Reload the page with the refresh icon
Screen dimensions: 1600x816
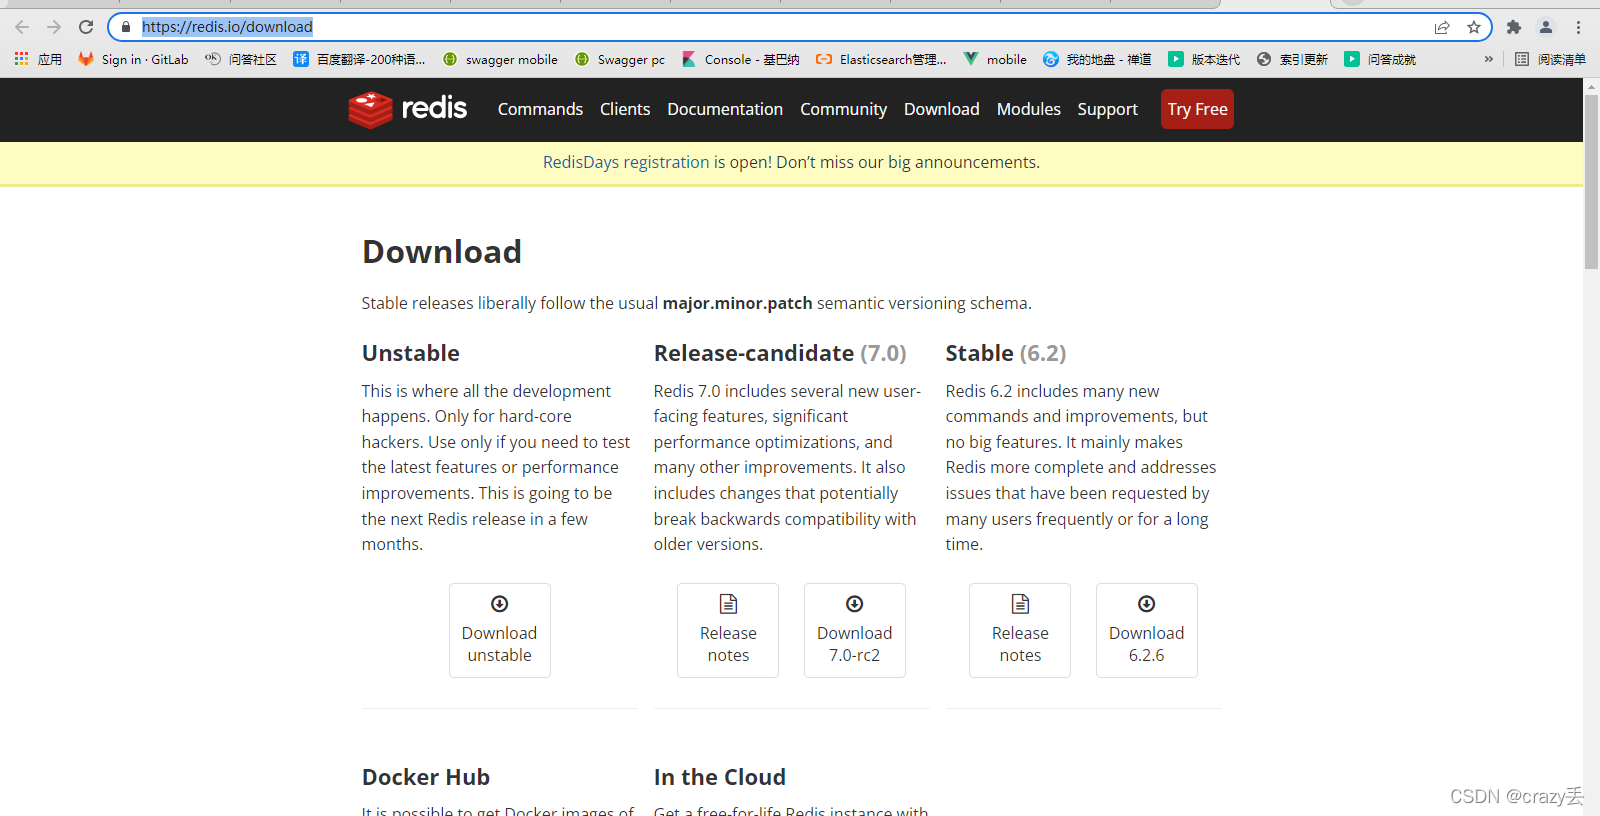(86, 27)
